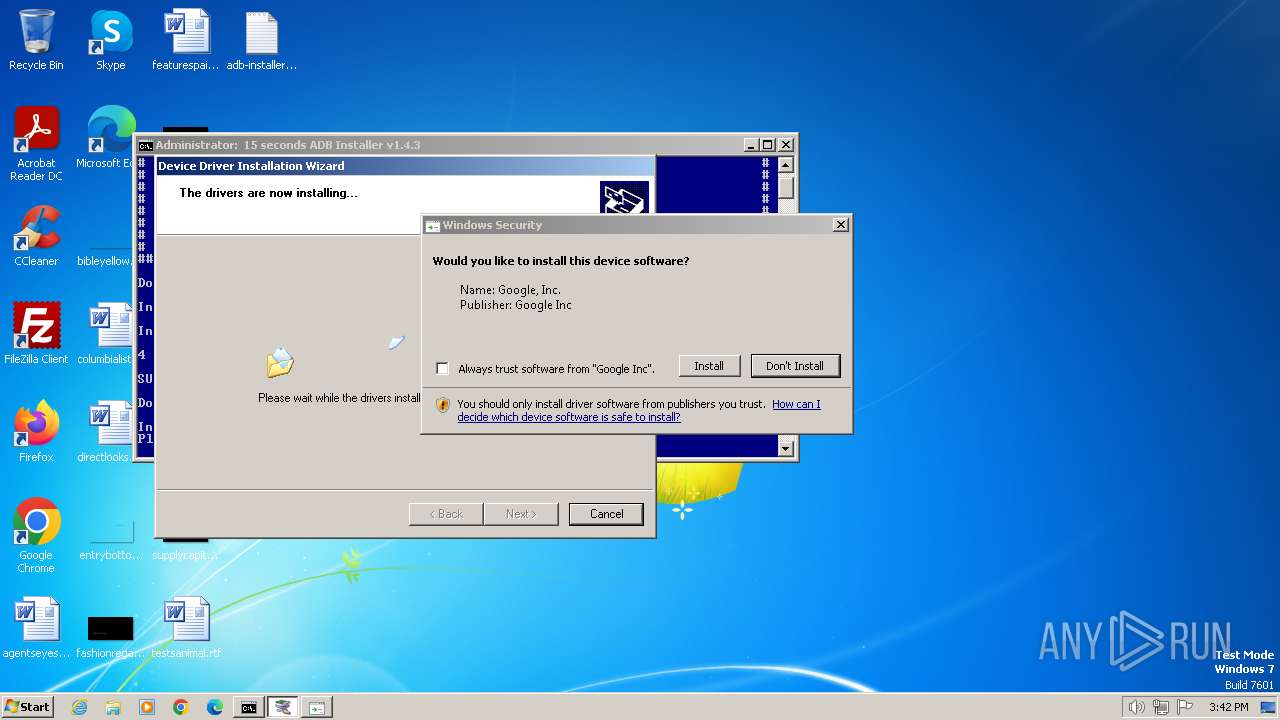Click the ADB Installer console title icon

pos(145,145)
